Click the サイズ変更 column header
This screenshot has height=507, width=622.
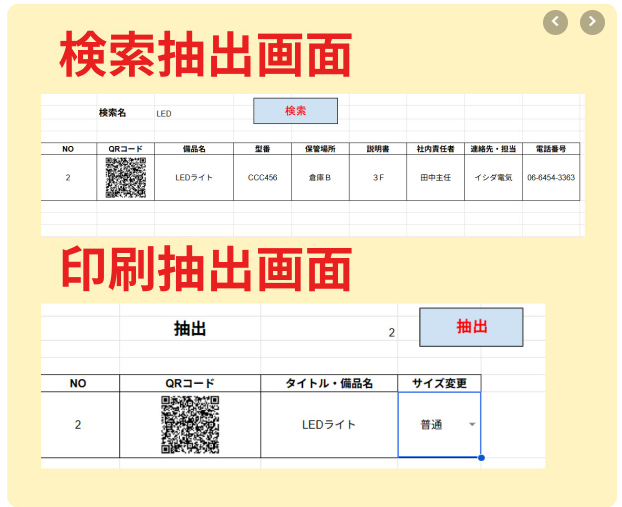(439, 383)
